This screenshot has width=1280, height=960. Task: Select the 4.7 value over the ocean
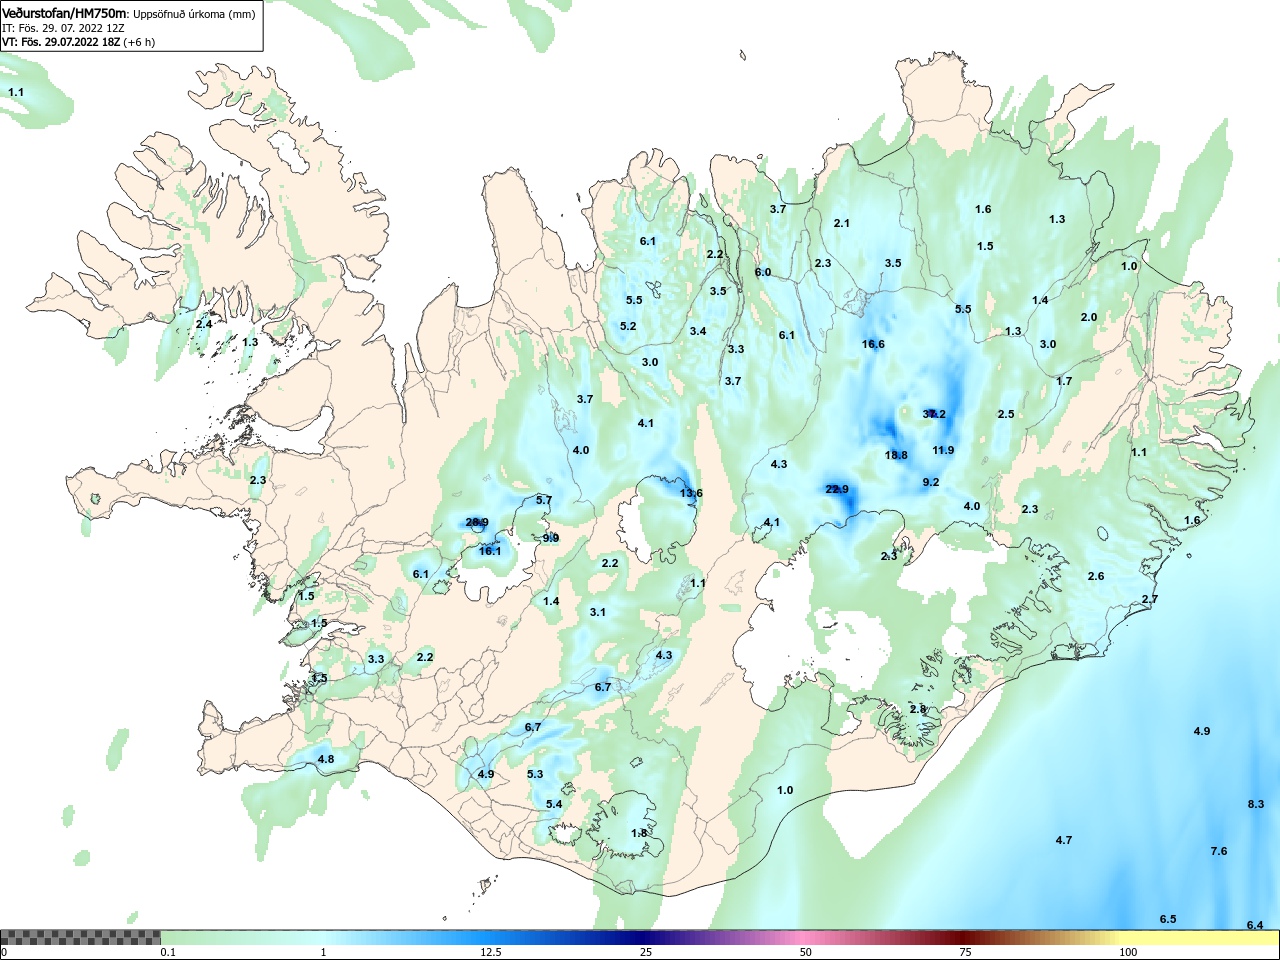(1064, 840)
